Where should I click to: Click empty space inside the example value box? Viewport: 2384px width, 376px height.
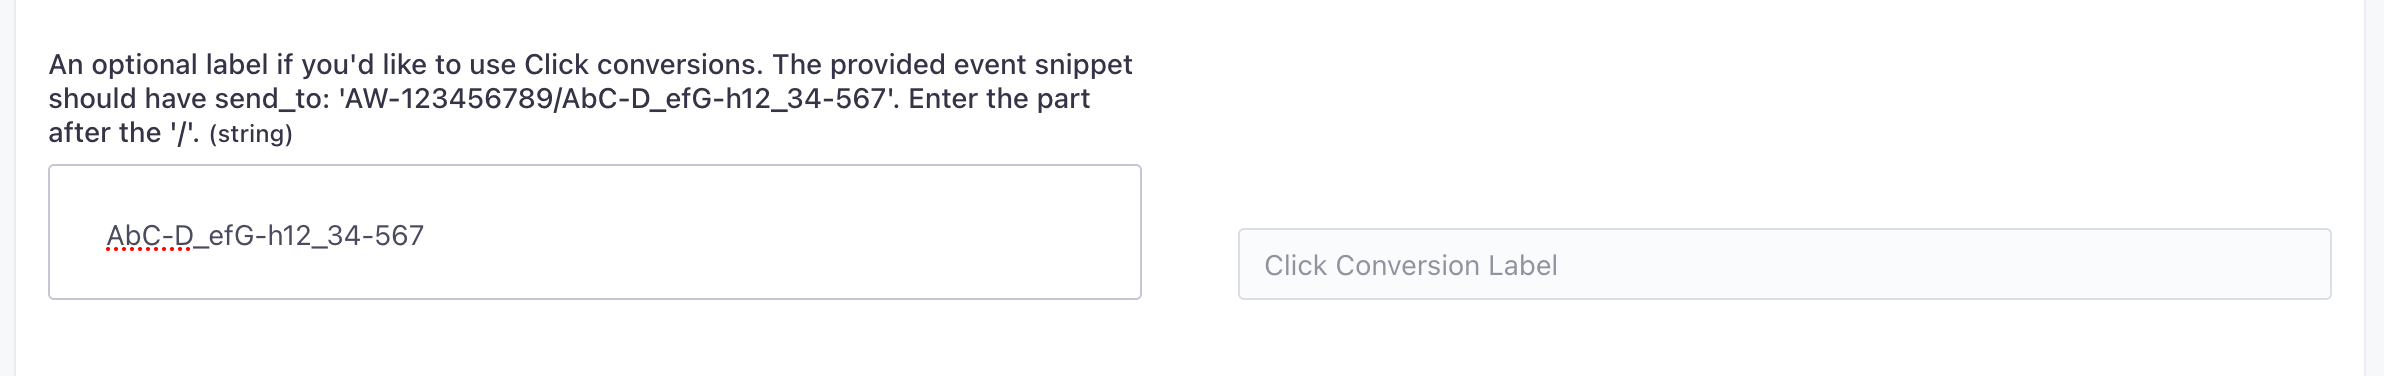[x=780, y=232]
